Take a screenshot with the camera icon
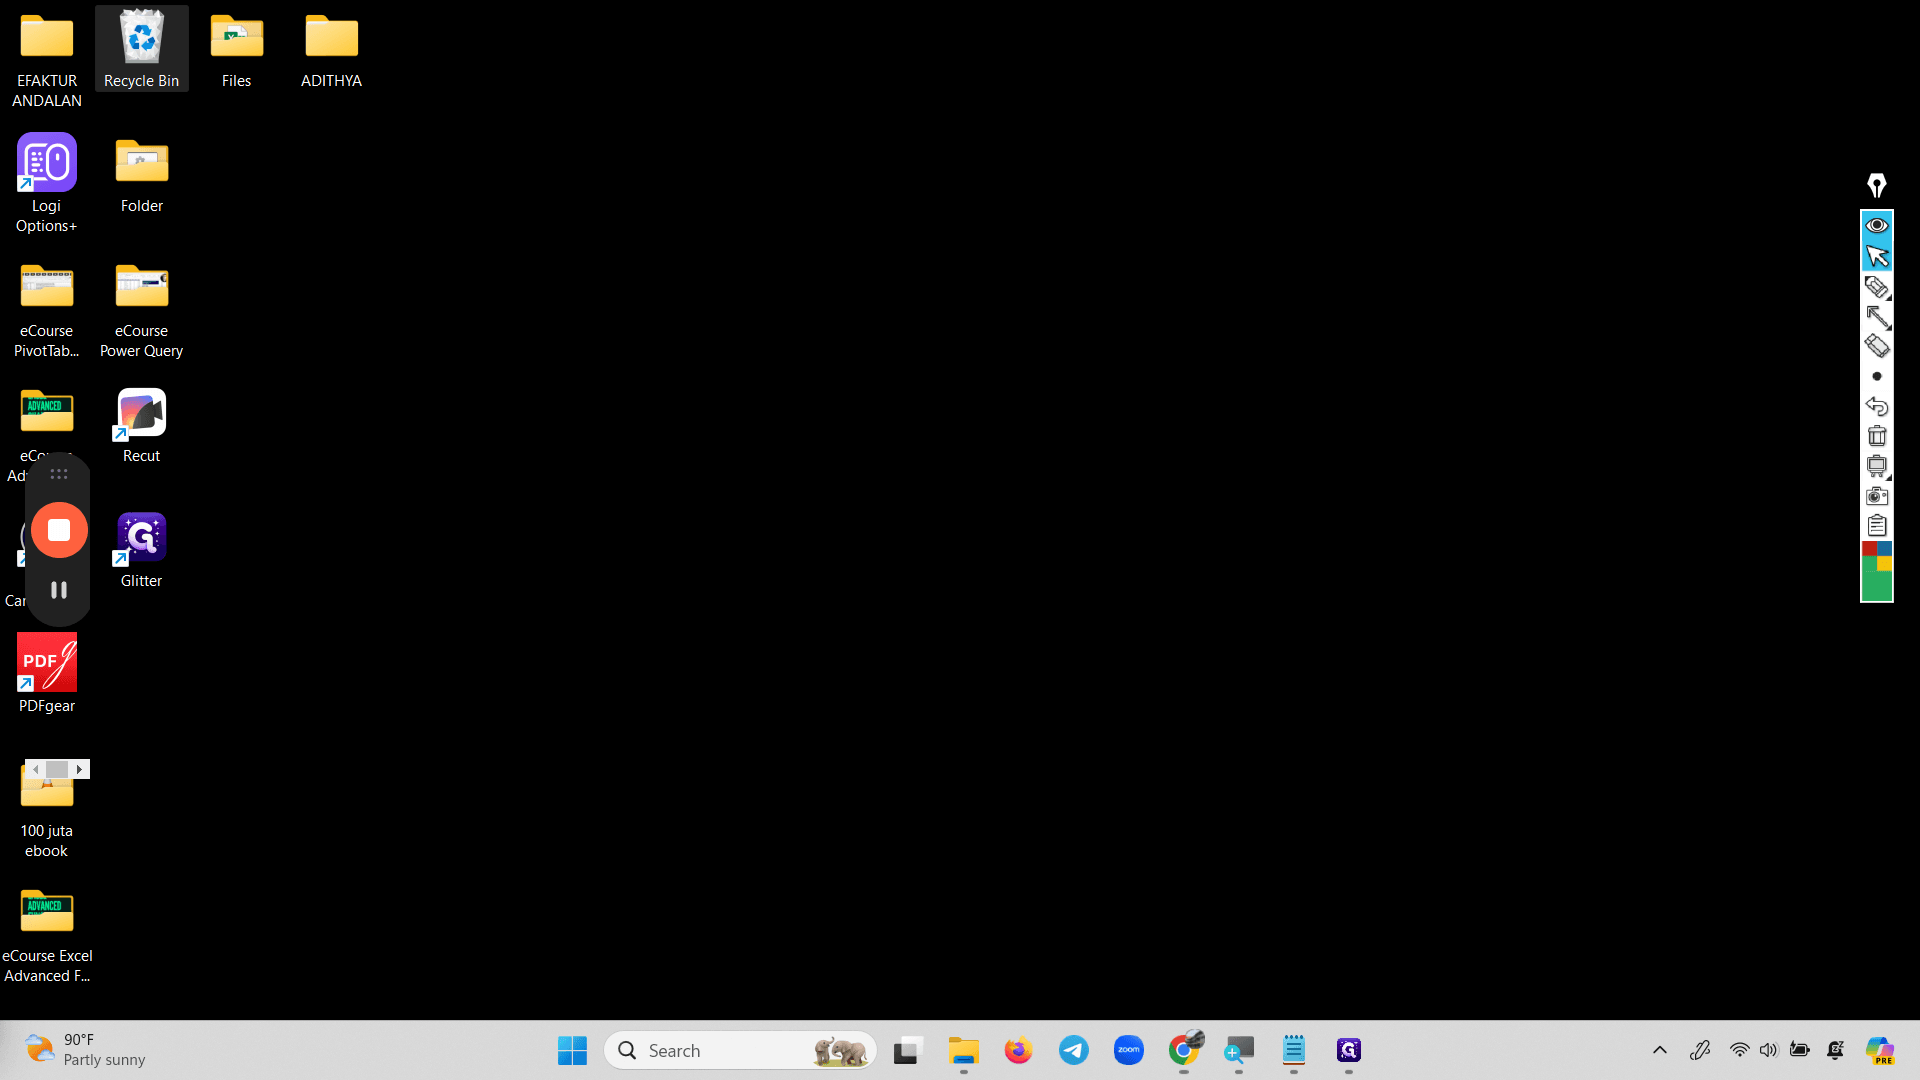 coord(1877,496)
